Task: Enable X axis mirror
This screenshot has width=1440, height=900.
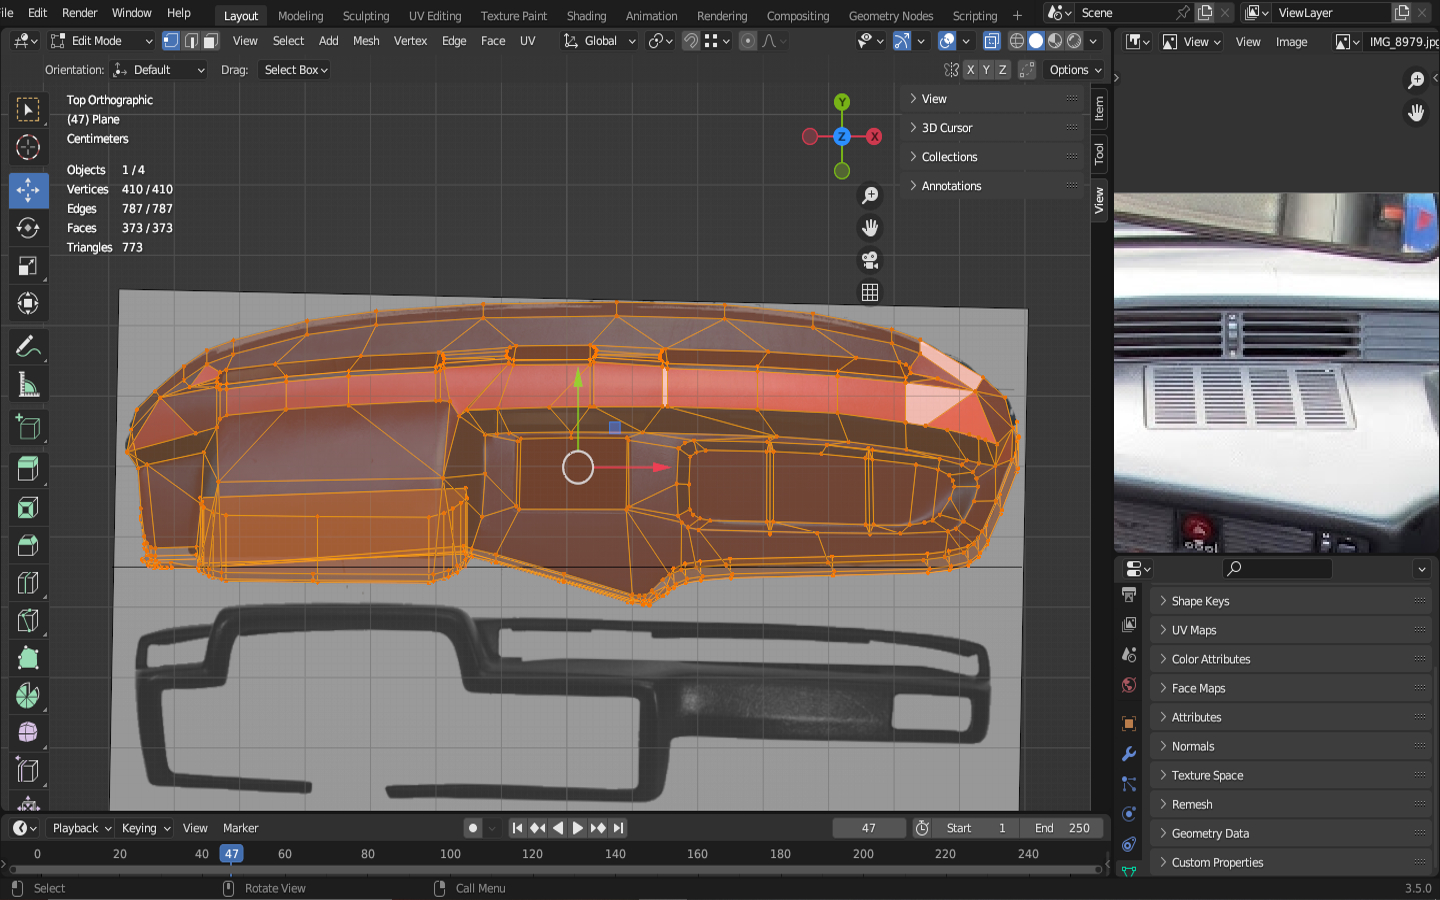Action: tap(970, 70)
